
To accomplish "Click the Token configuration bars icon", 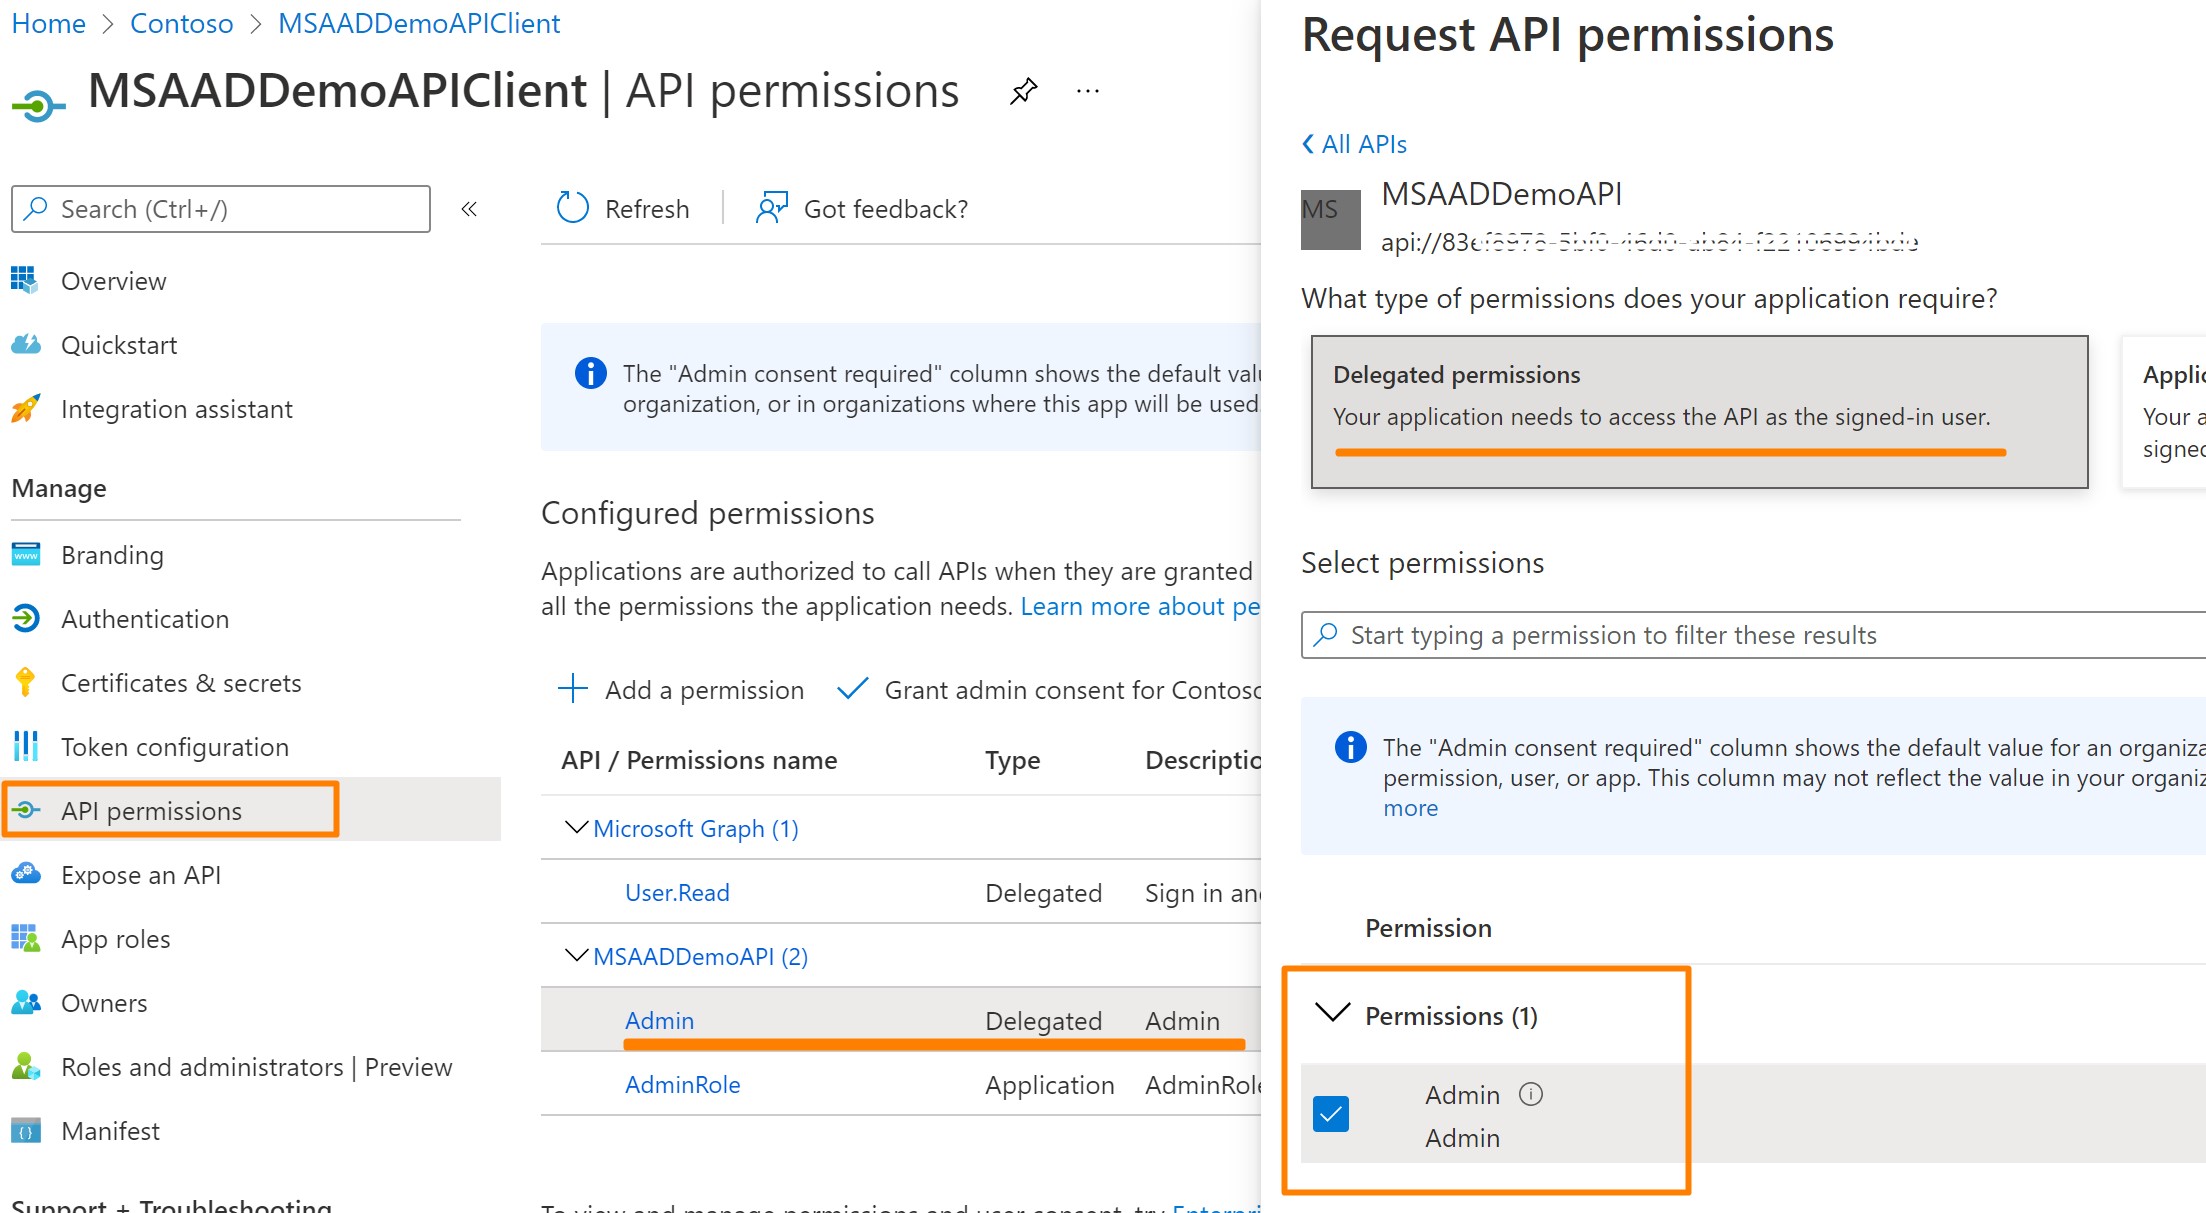I will click(x=26, y=746).
